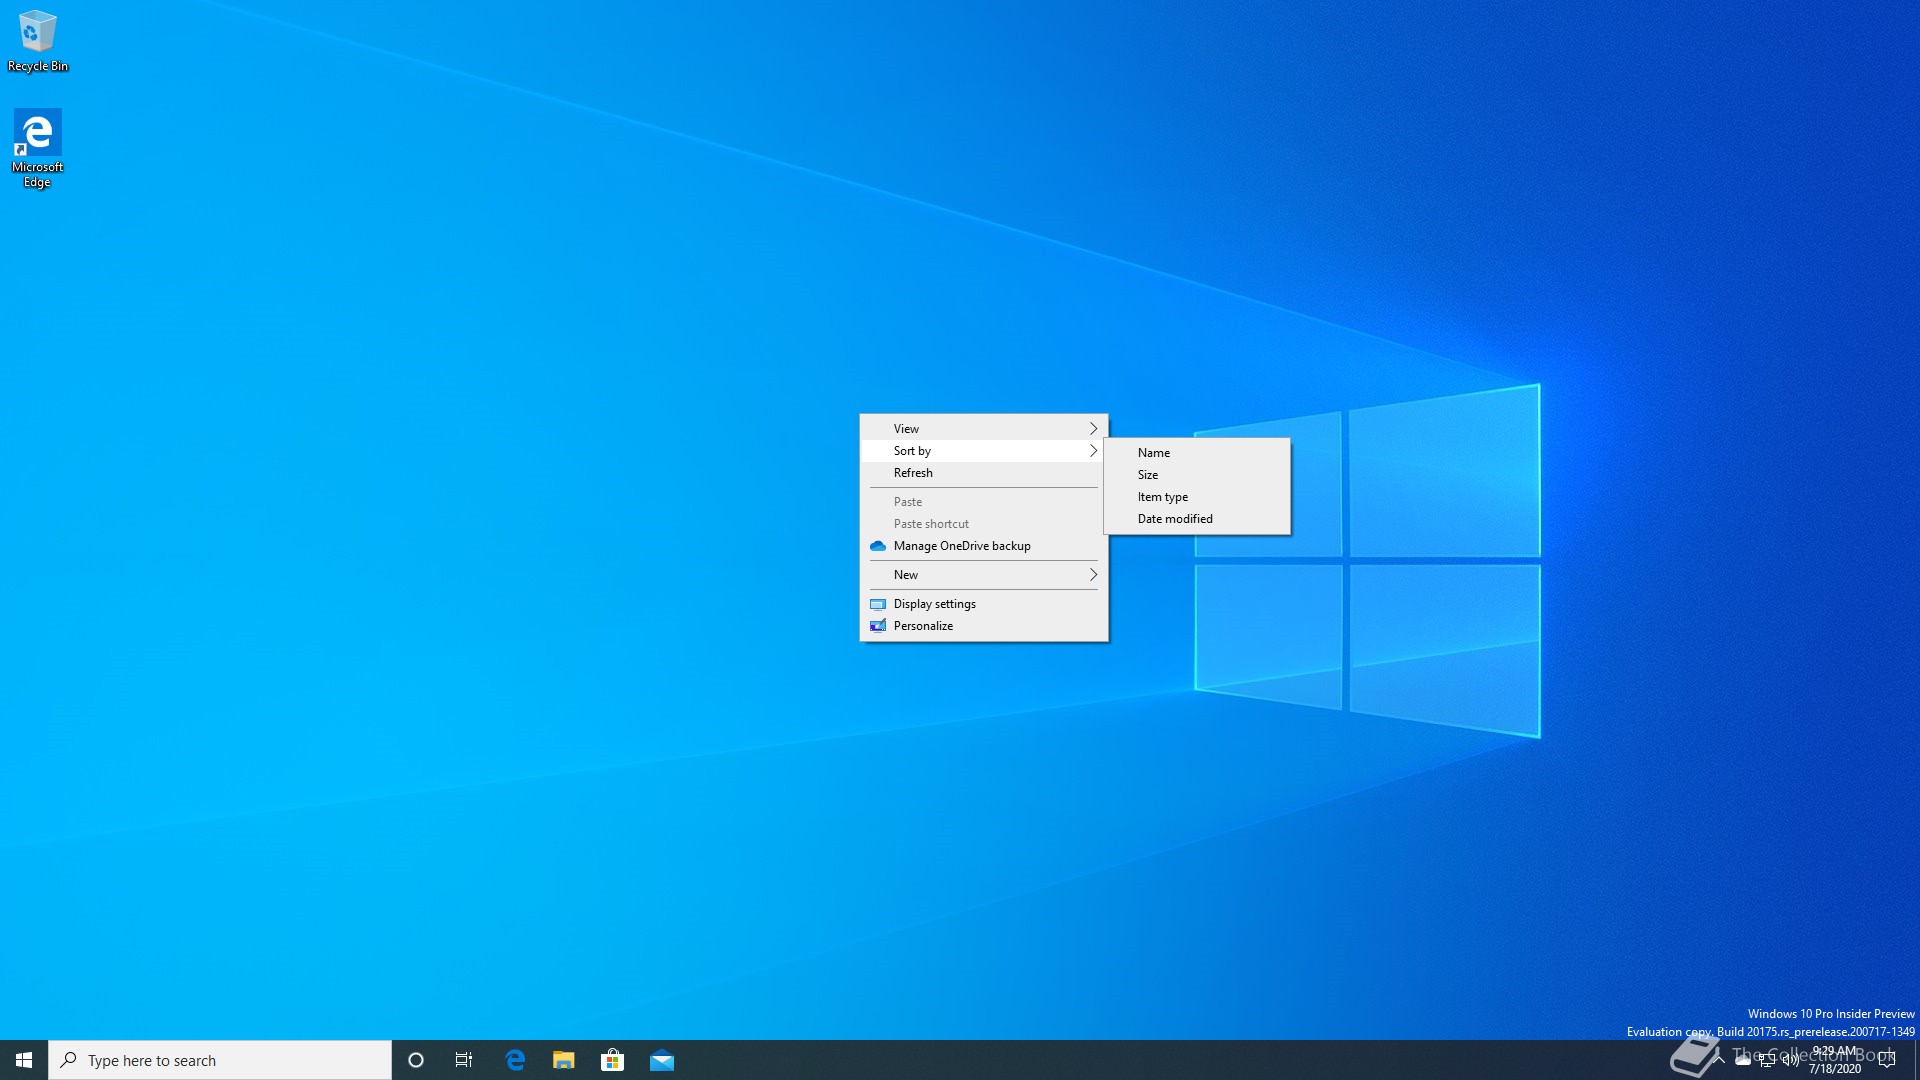Sort by Date modified
The width and height of the screenshot is (1920, 1080).
[x=1175, y=519]
